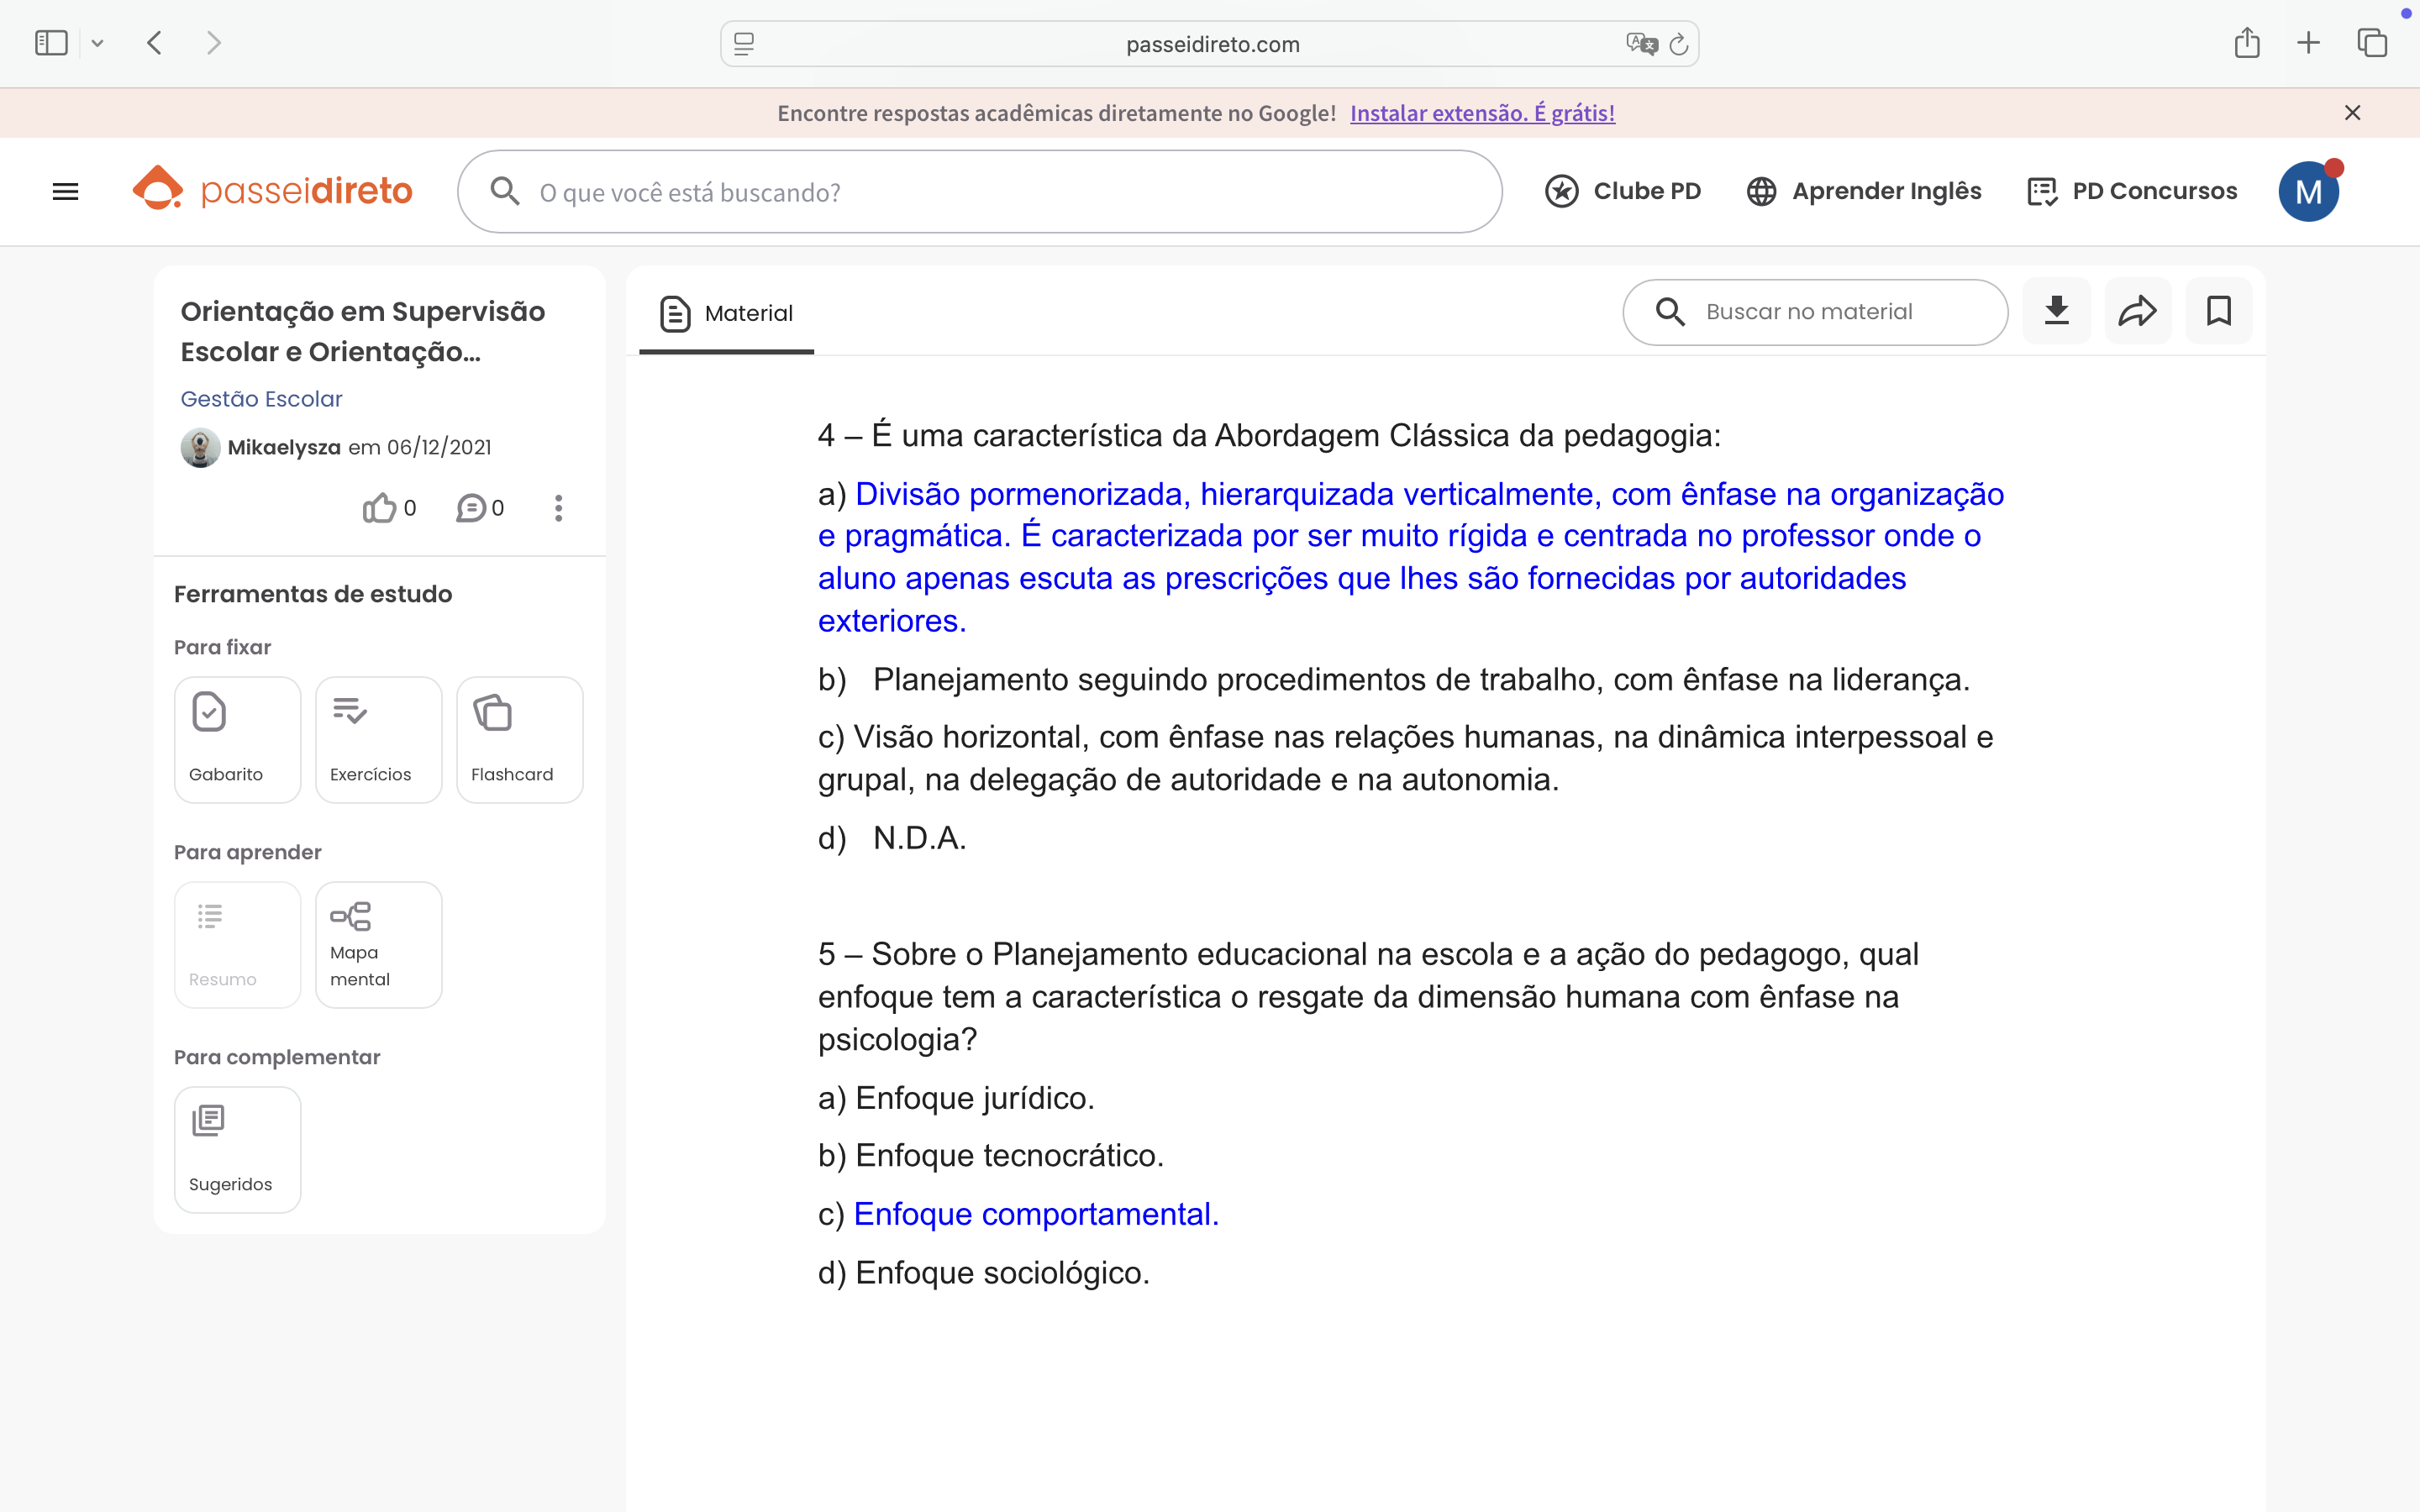Open the Gestão Escolar subject link
2420x1512 pixels.
click(261, 399)
